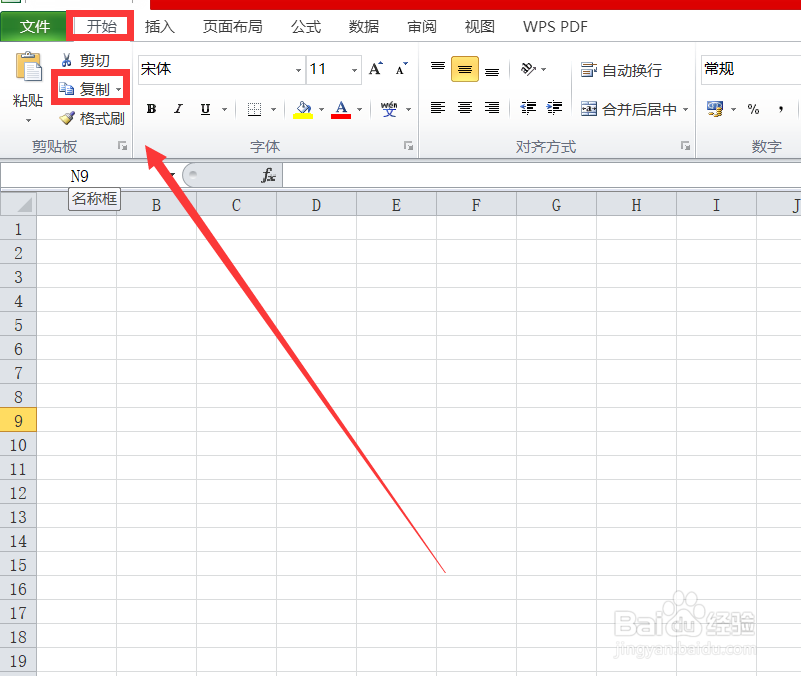Select the Format Painter brush

(x=92, y=119)
